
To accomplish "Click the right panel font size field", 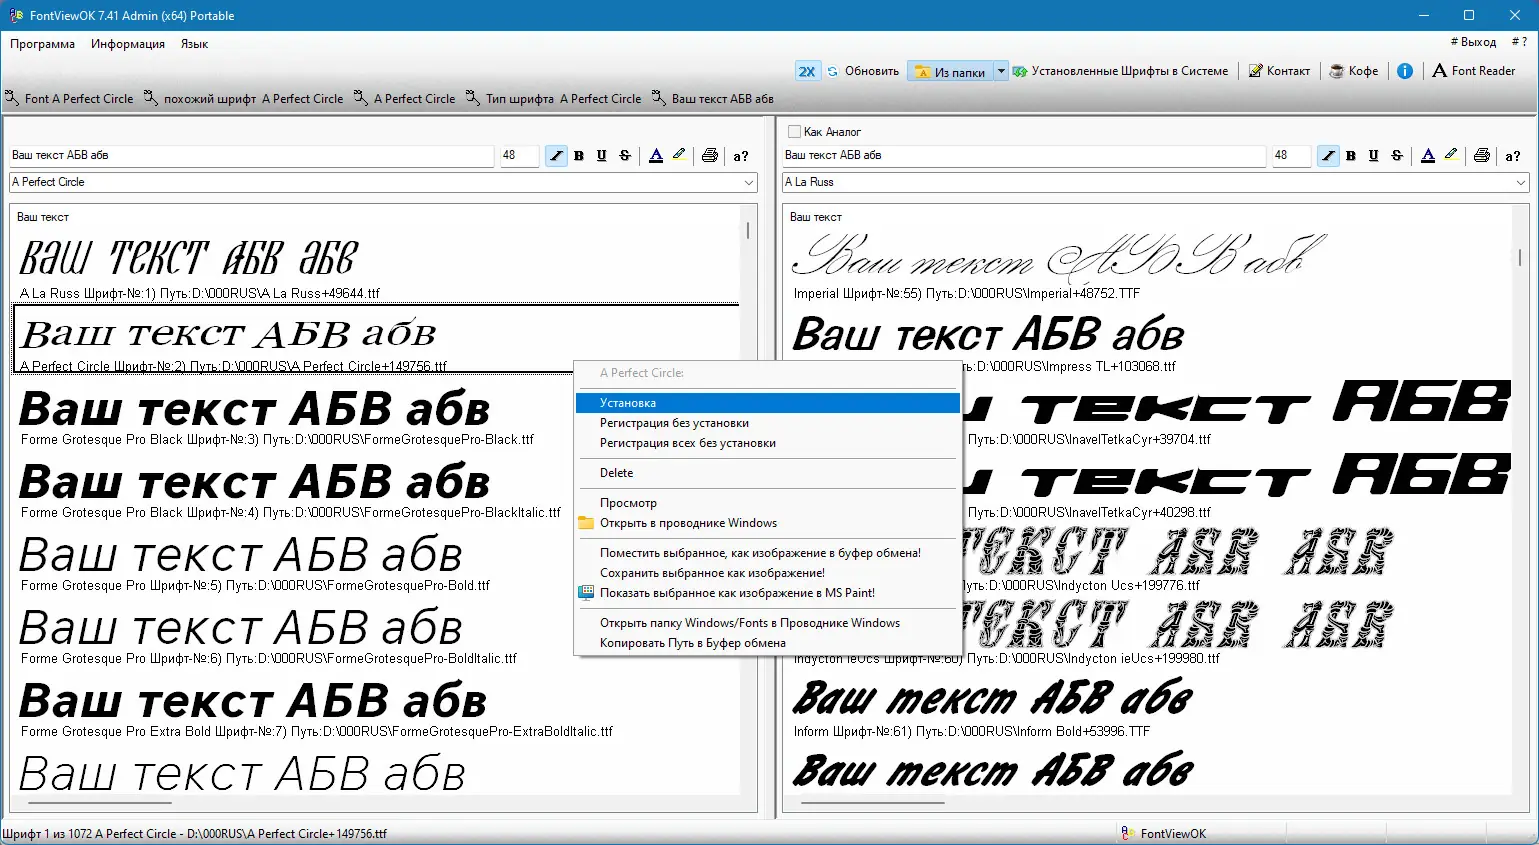I will tap(1291, 156).
